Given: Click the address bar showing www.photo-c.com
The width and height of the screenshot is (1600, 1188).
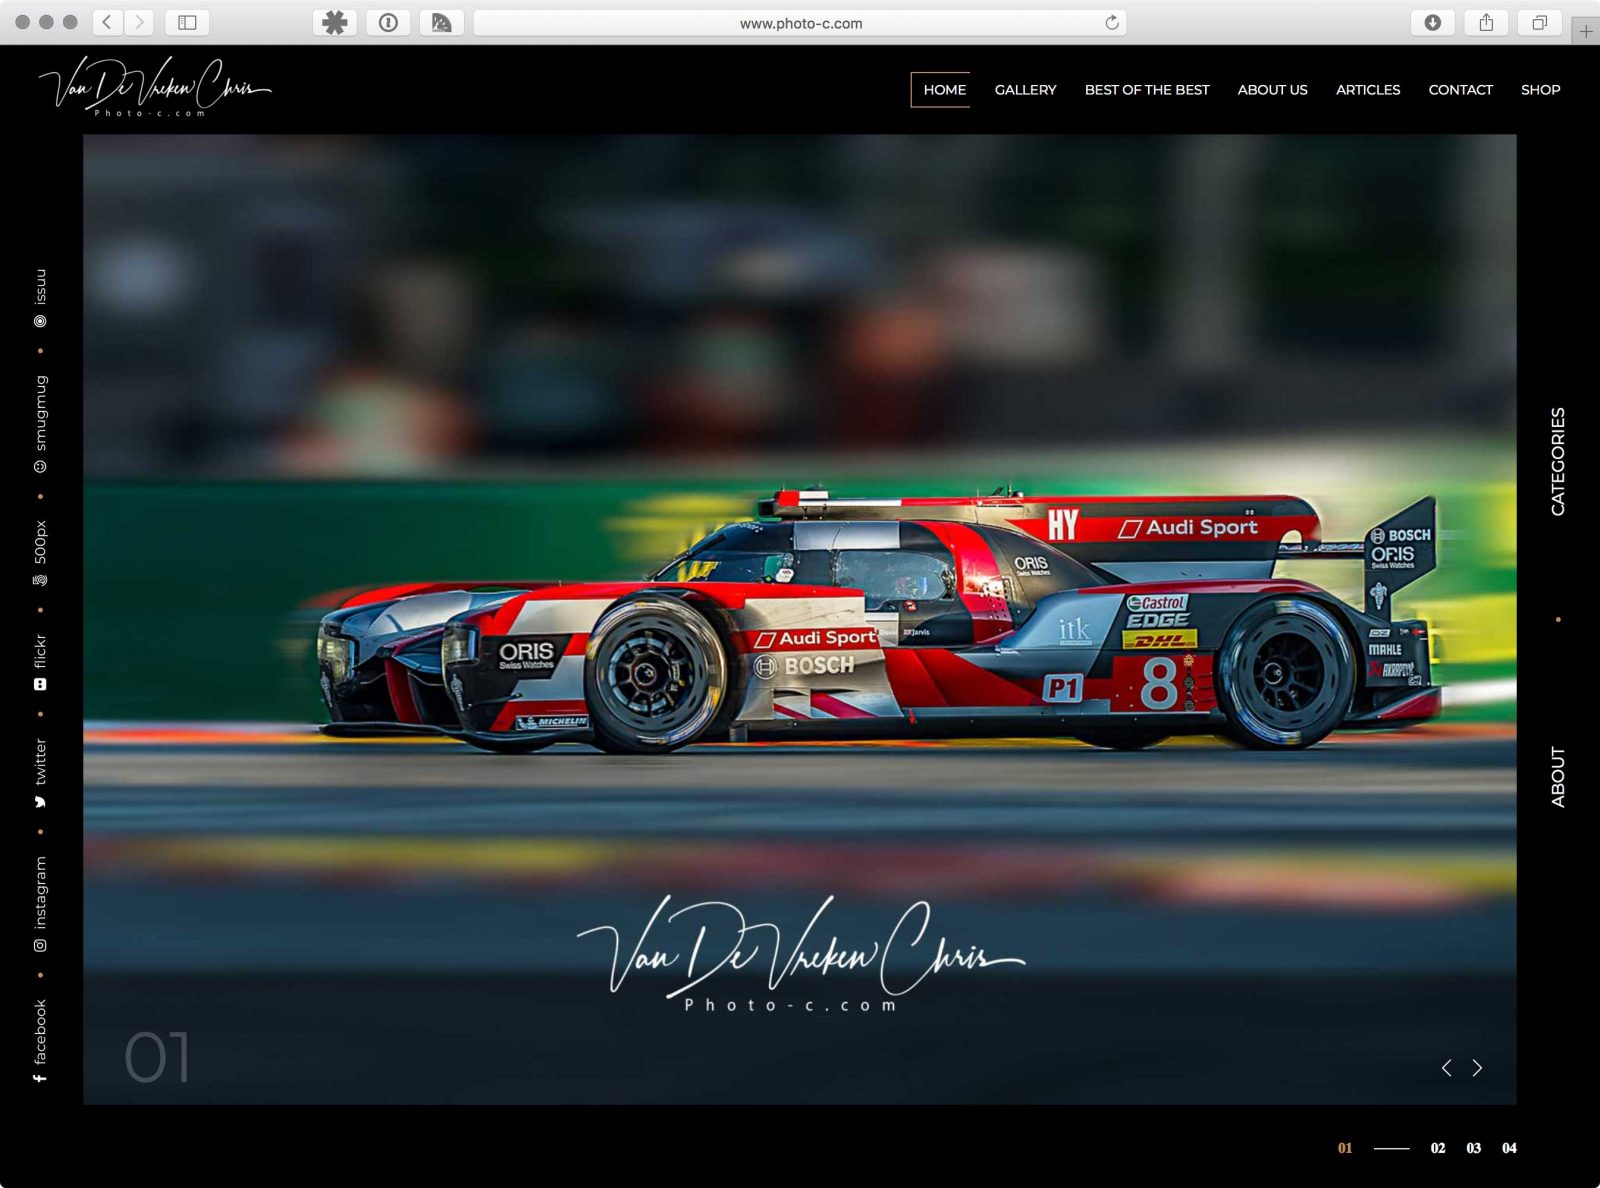Looking at the screenshot, I should [x=800, y=22].
